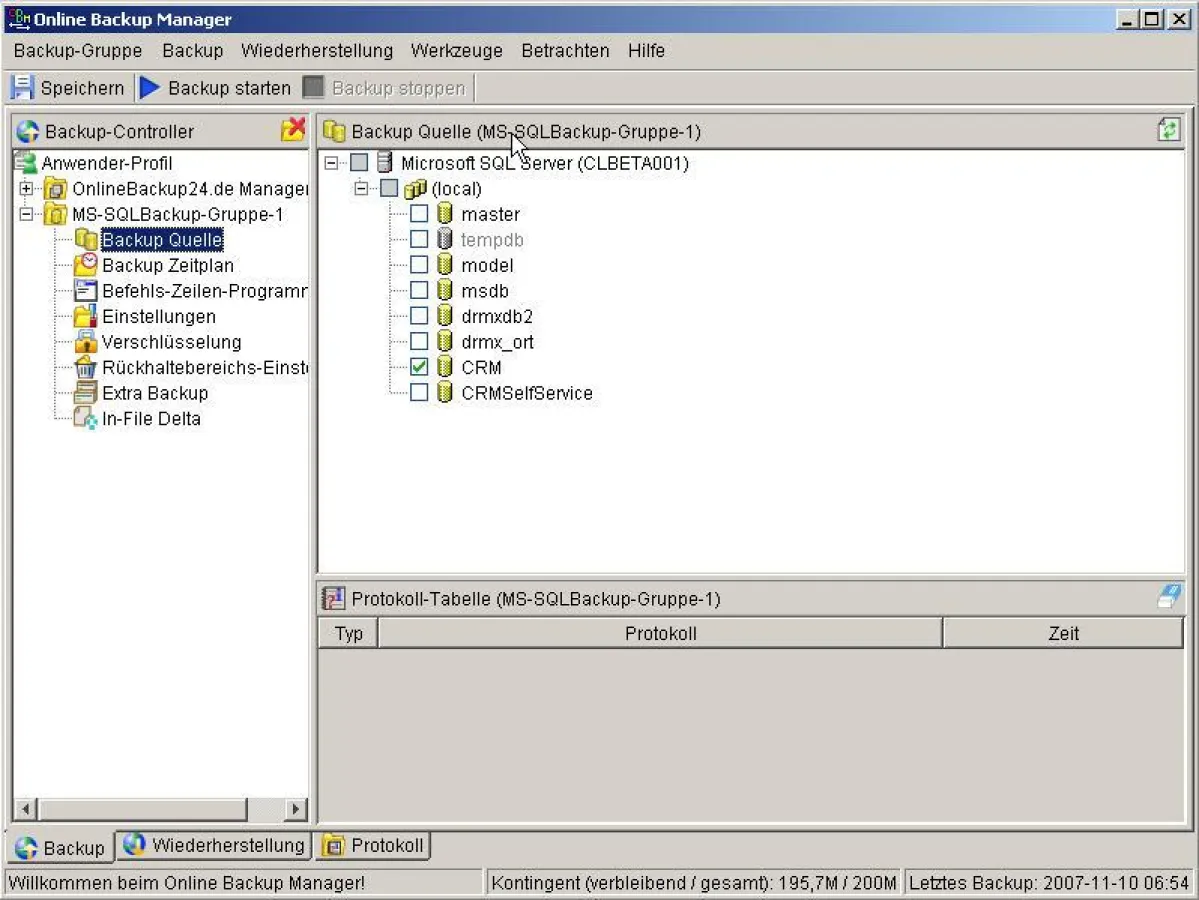
Task: Collapse the Microsoft SQL Server node
Action: tap(333, 162)
